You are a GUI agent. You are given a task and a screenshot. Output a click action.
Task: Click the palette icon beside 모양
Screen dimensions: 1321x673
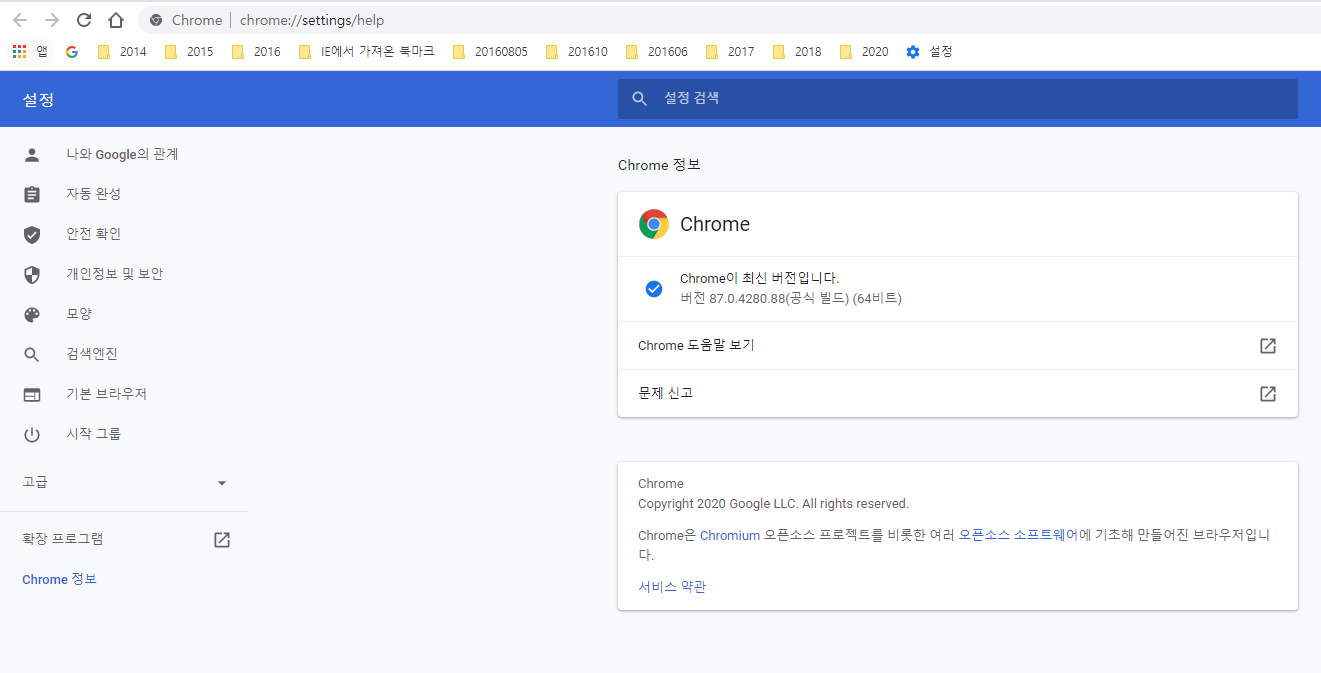pyautogui.click(x=32, y=315)
